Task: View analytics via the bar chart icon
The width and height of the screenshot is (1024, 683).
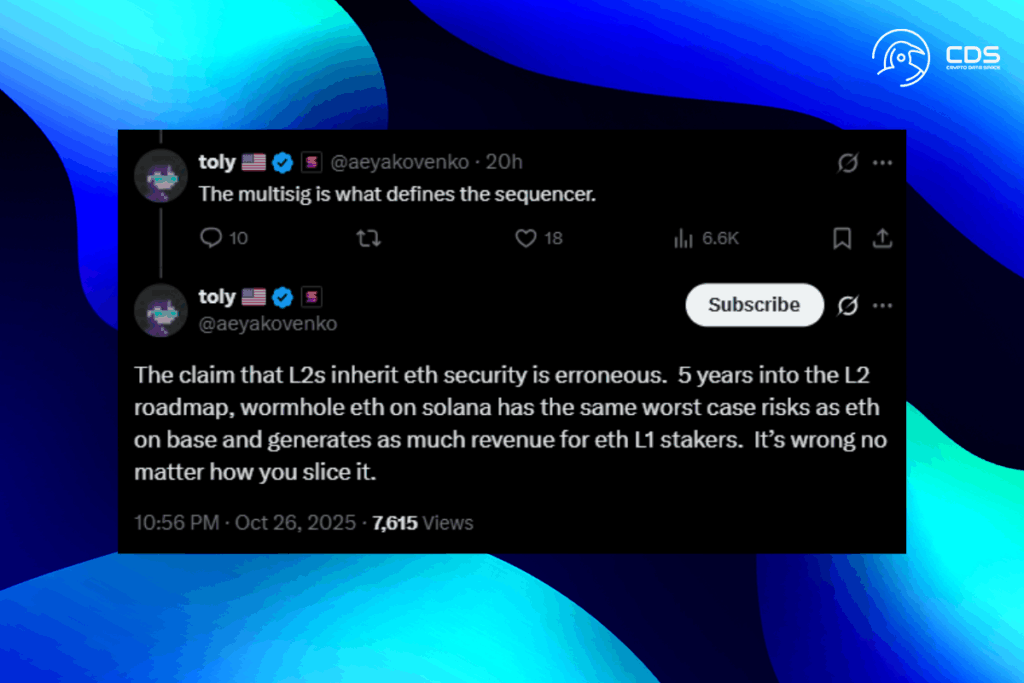Action: (x=683, y=238)
